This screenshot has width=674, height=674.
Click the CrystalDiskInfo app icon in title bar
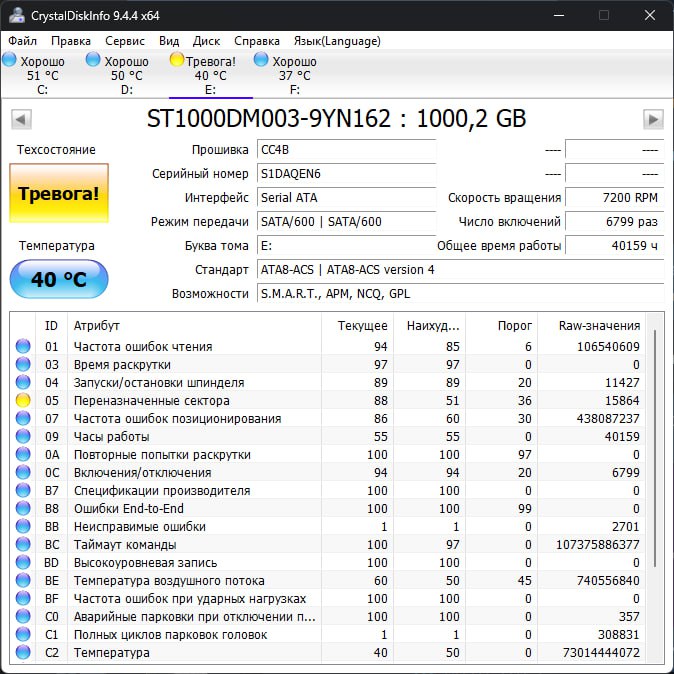click(17, 15)
